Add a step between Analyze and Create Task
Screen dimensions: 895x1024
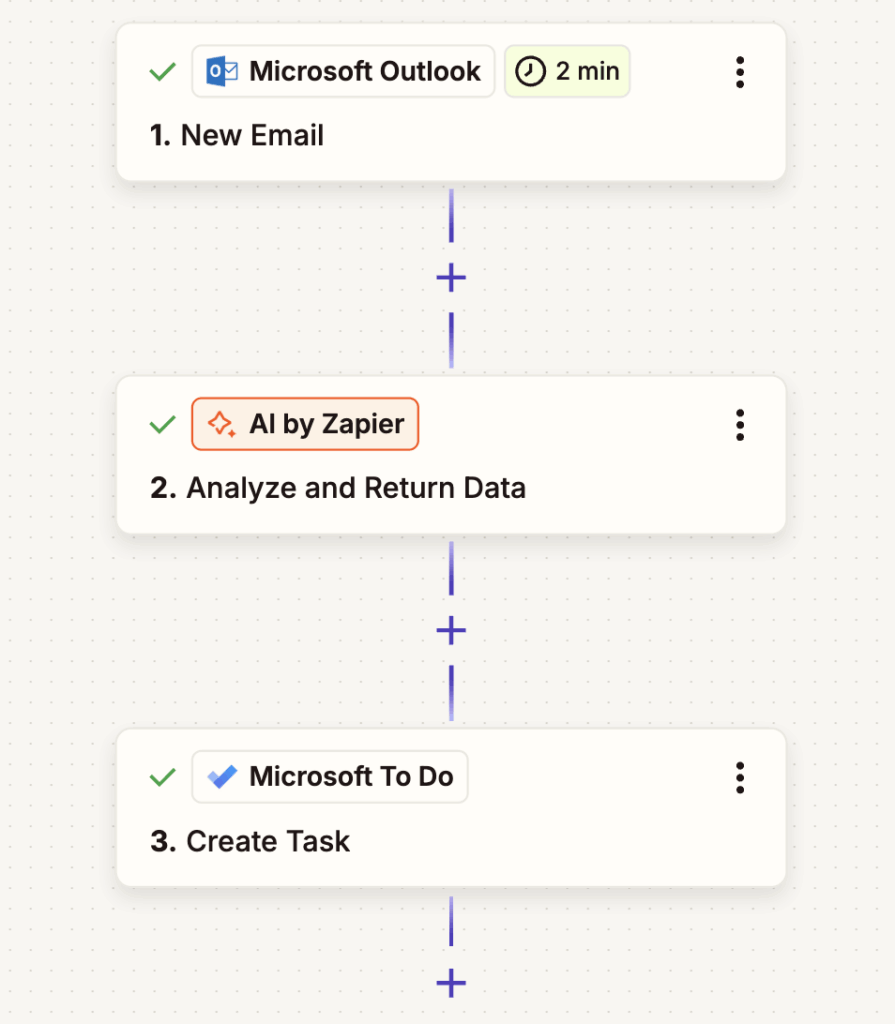pos(451,630)
